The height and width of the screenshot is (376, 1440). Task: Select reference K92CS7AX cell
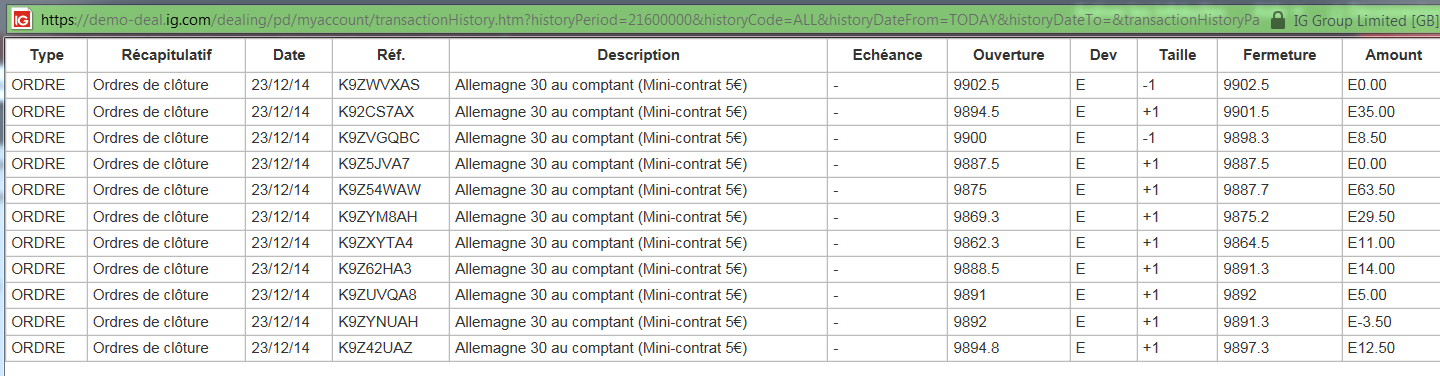coord(391,111)
